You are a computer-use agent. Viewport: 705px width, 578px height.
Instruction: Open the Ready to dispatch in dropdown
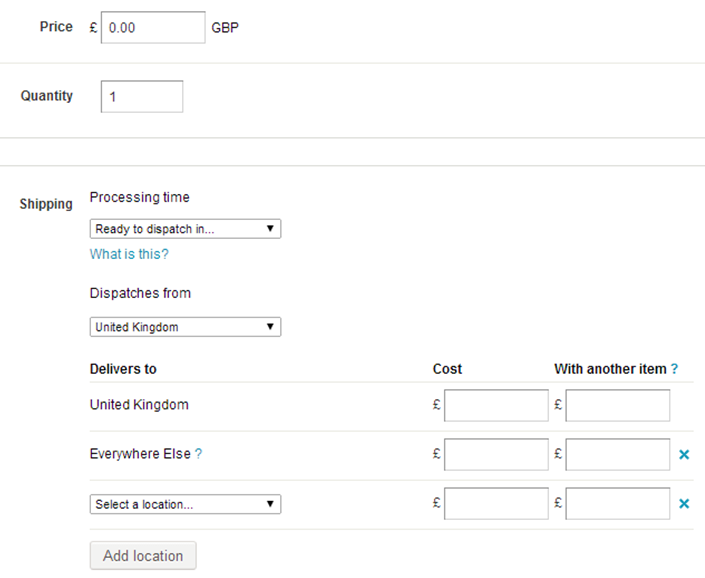click(185, 229)
